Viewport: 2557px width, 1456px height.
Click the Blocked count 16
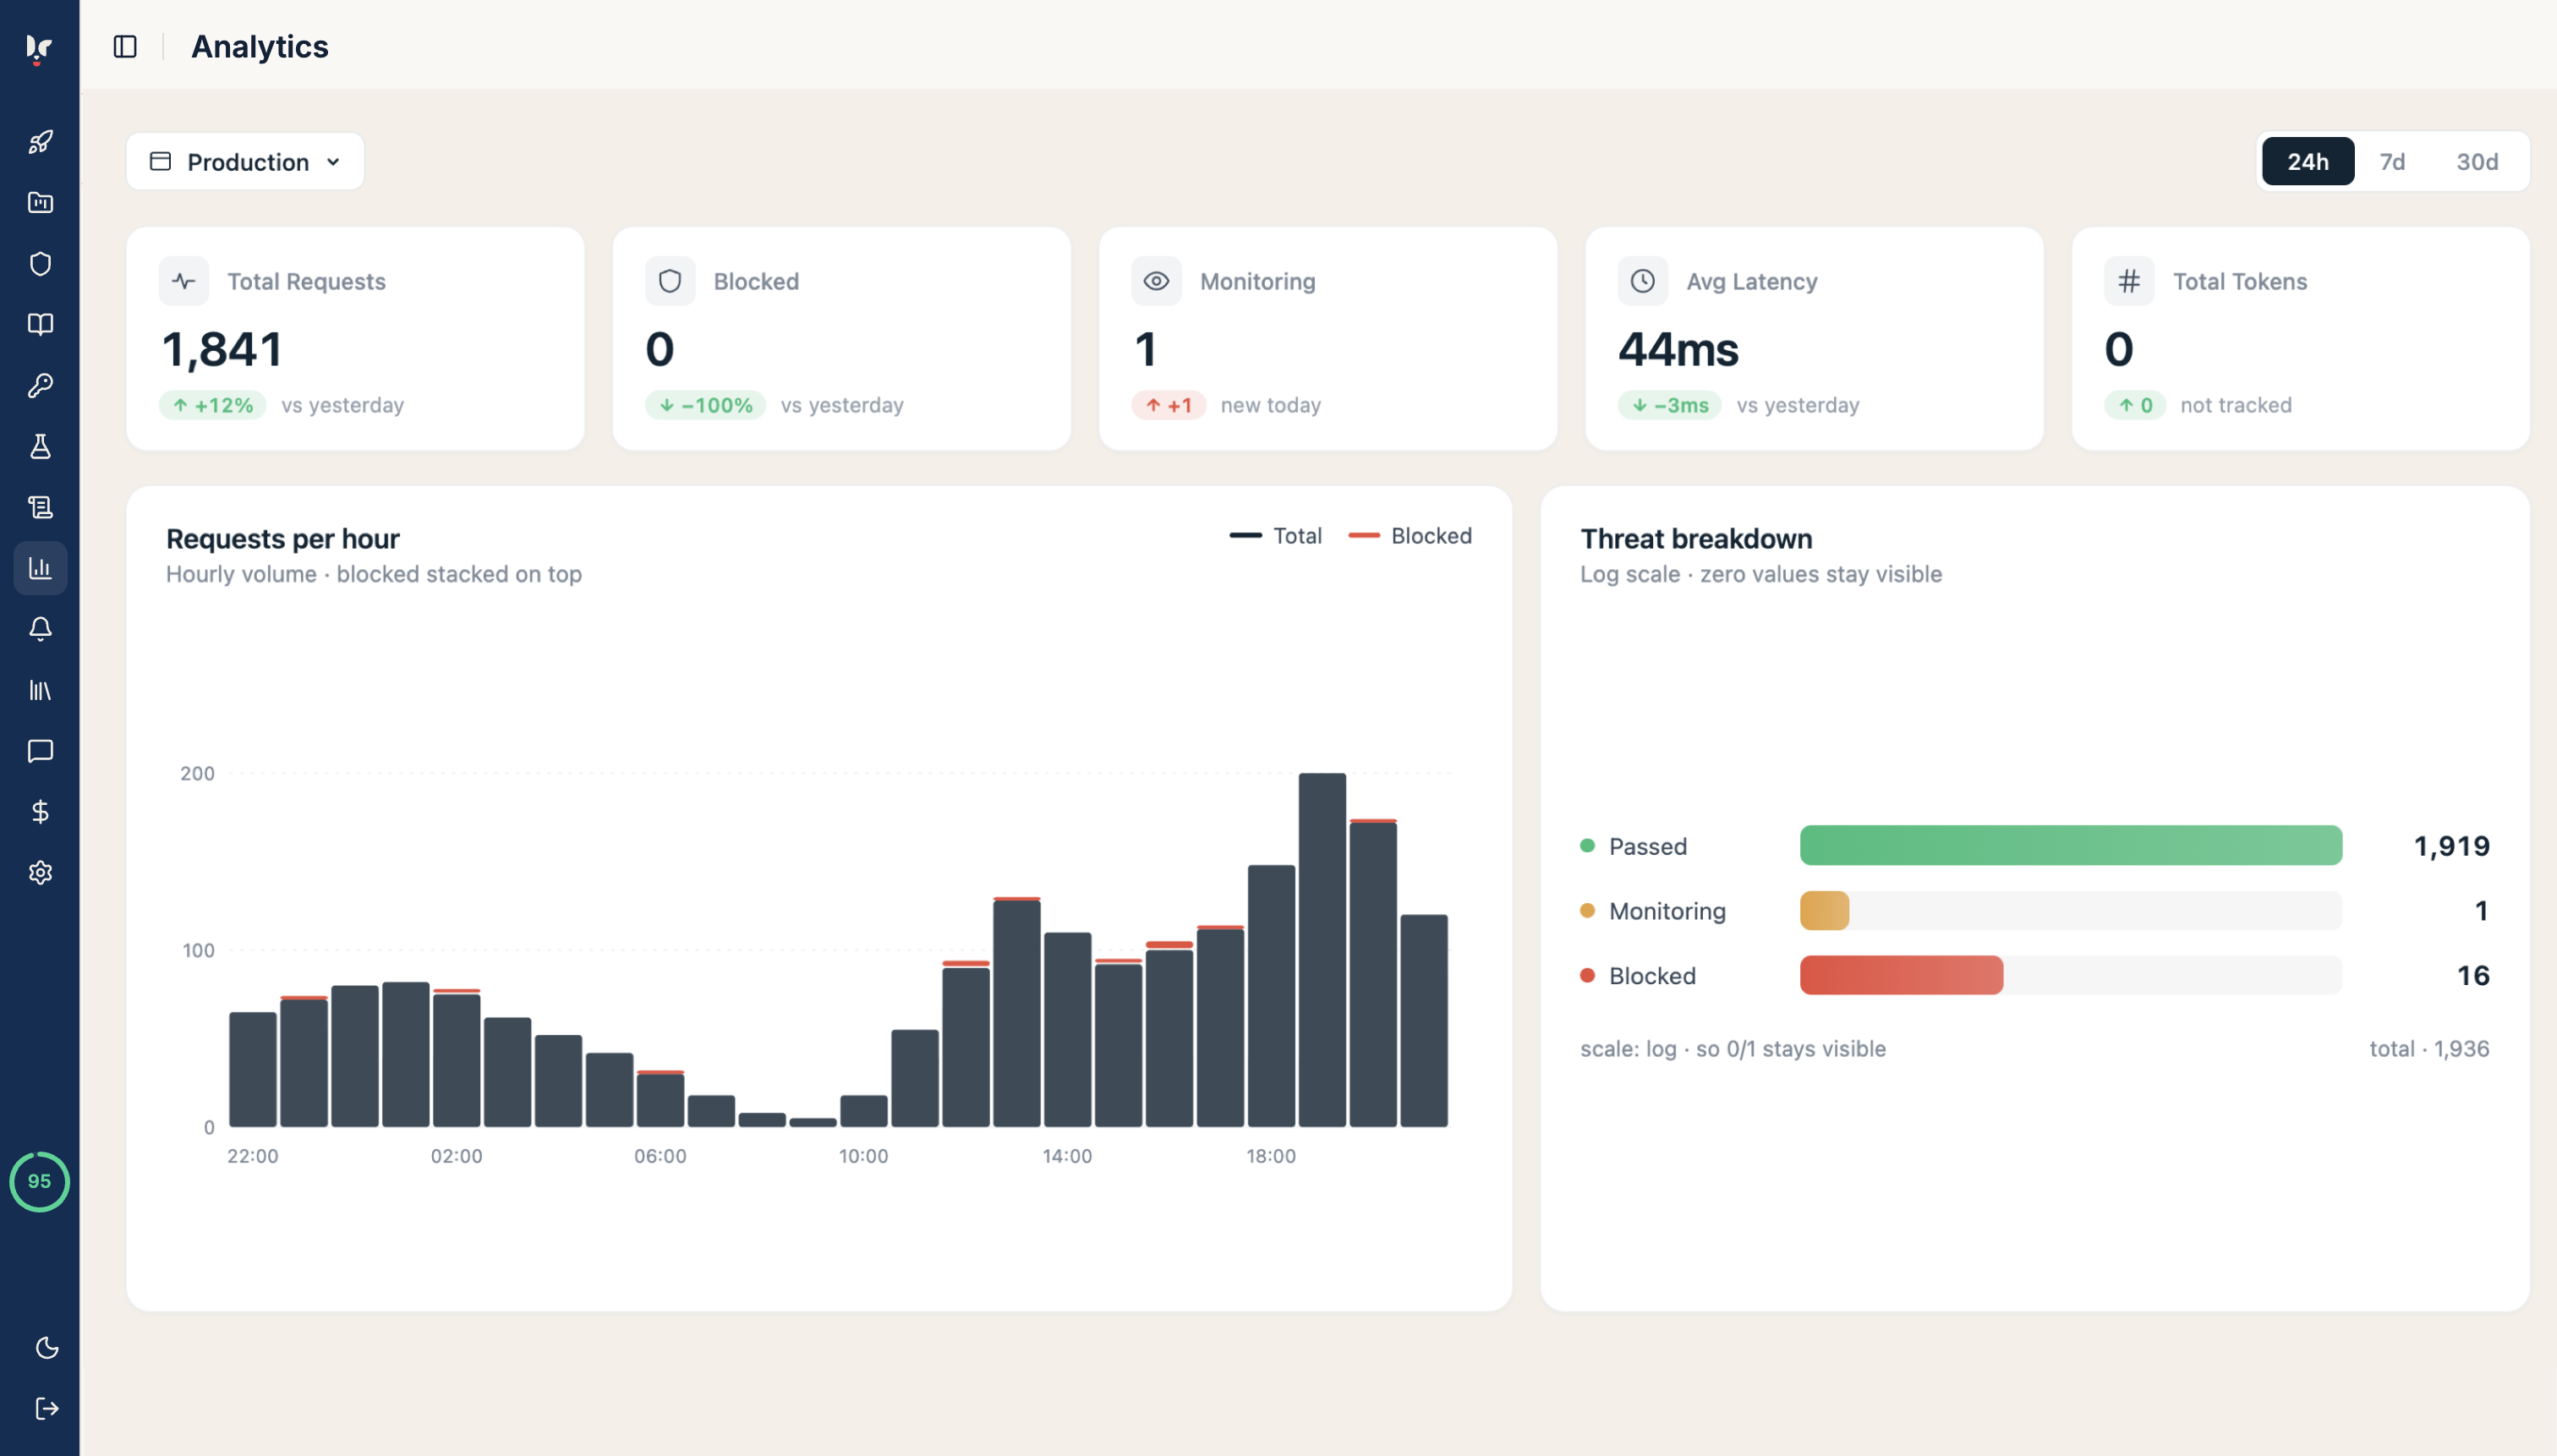point(2473,975)
